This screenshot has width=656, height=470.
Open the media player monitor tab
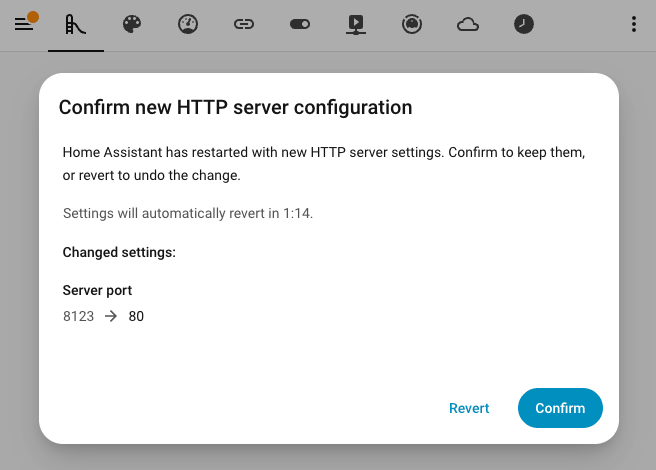pyautogui.click(x=356, y=24)
